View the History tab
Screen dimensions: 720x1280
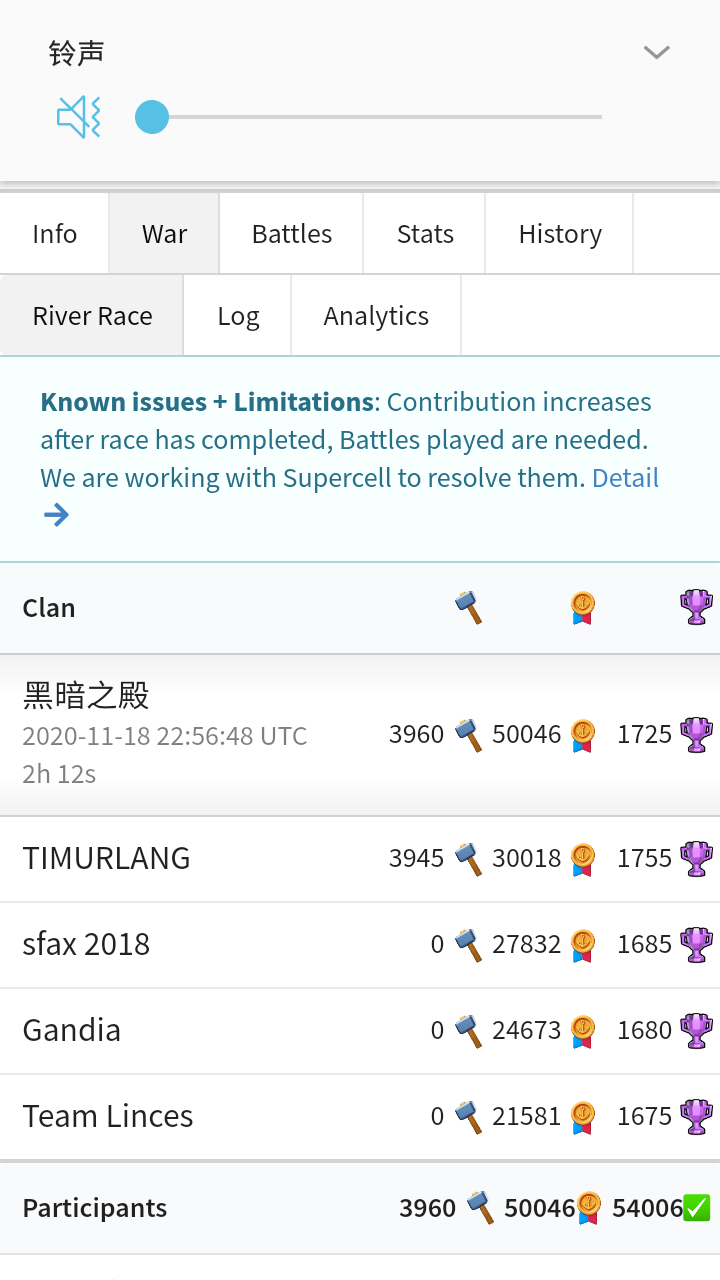(560, 234)
